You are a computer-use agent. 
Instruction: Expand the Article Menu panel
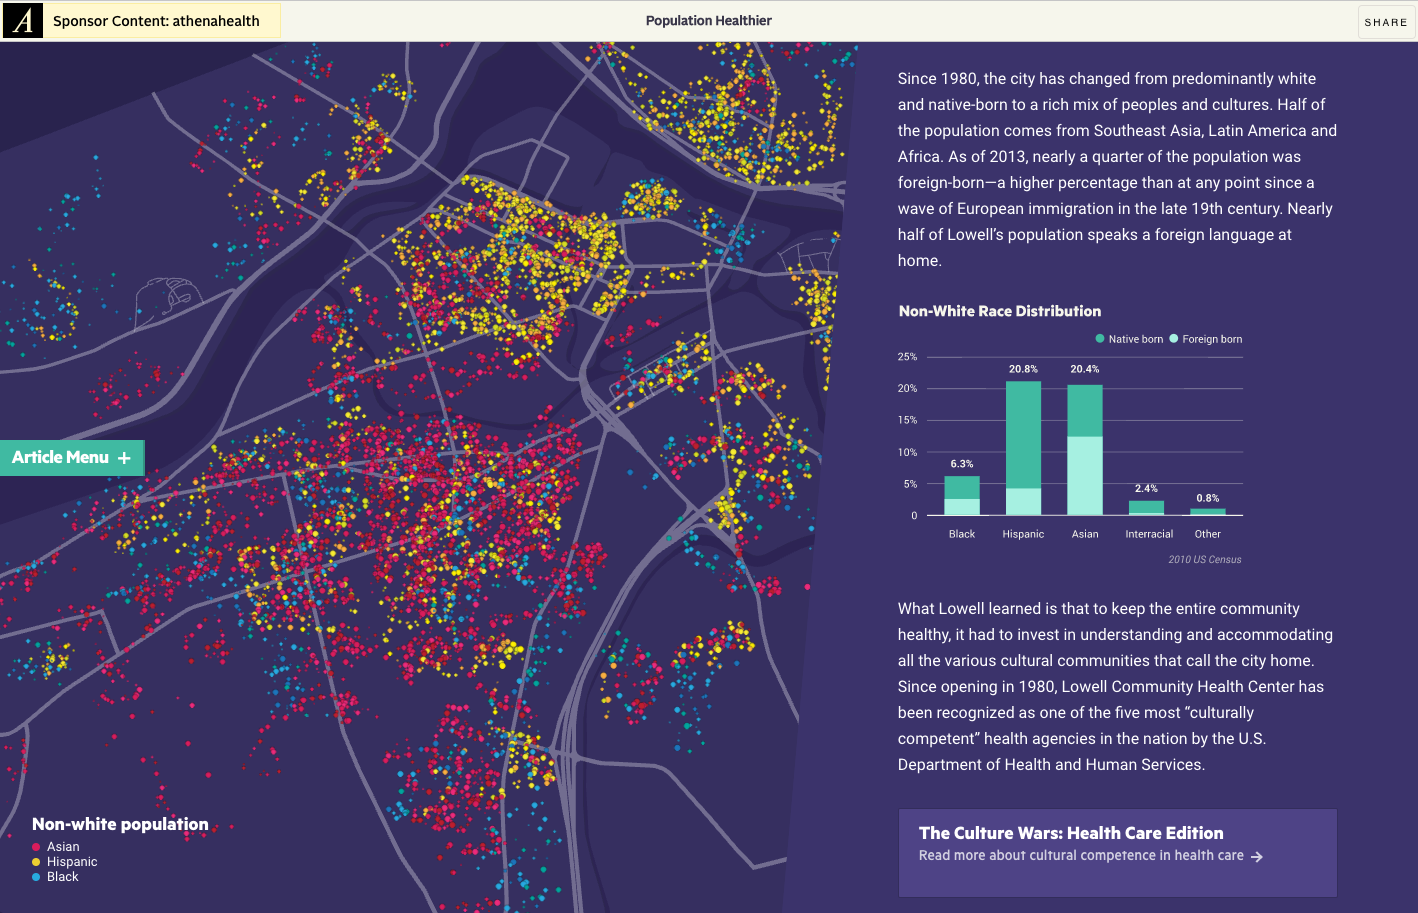click(72, 458)
